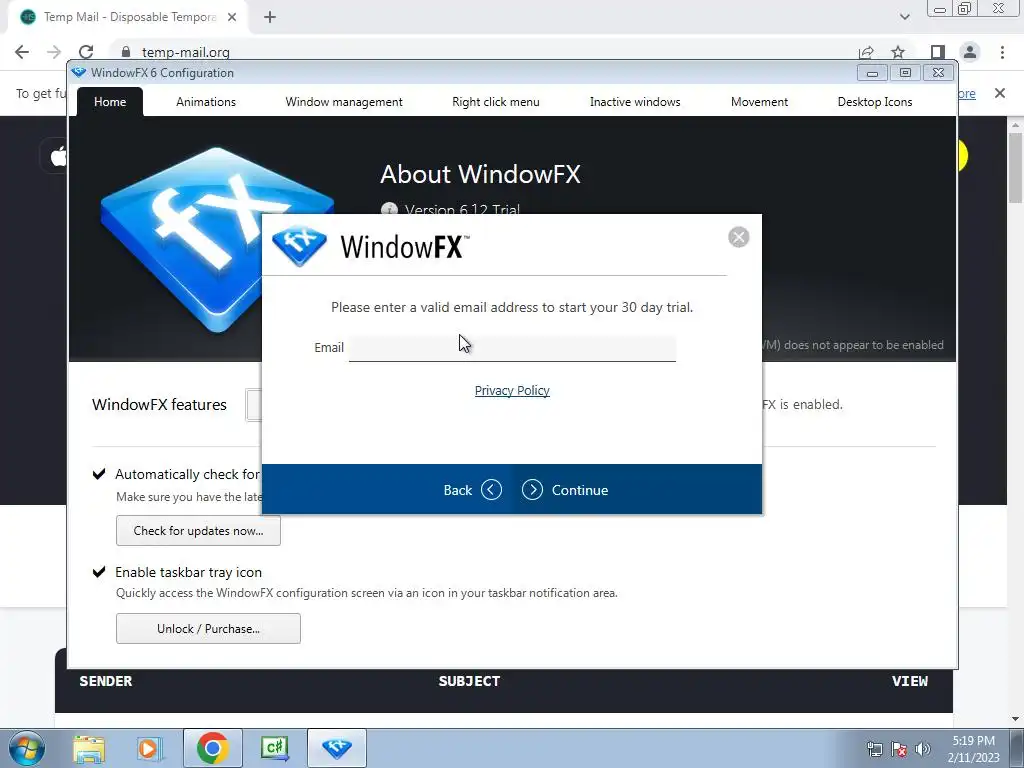Open Chrome side panel icon
Viewport: 1024px width, 768px height.
coord(938,52)
